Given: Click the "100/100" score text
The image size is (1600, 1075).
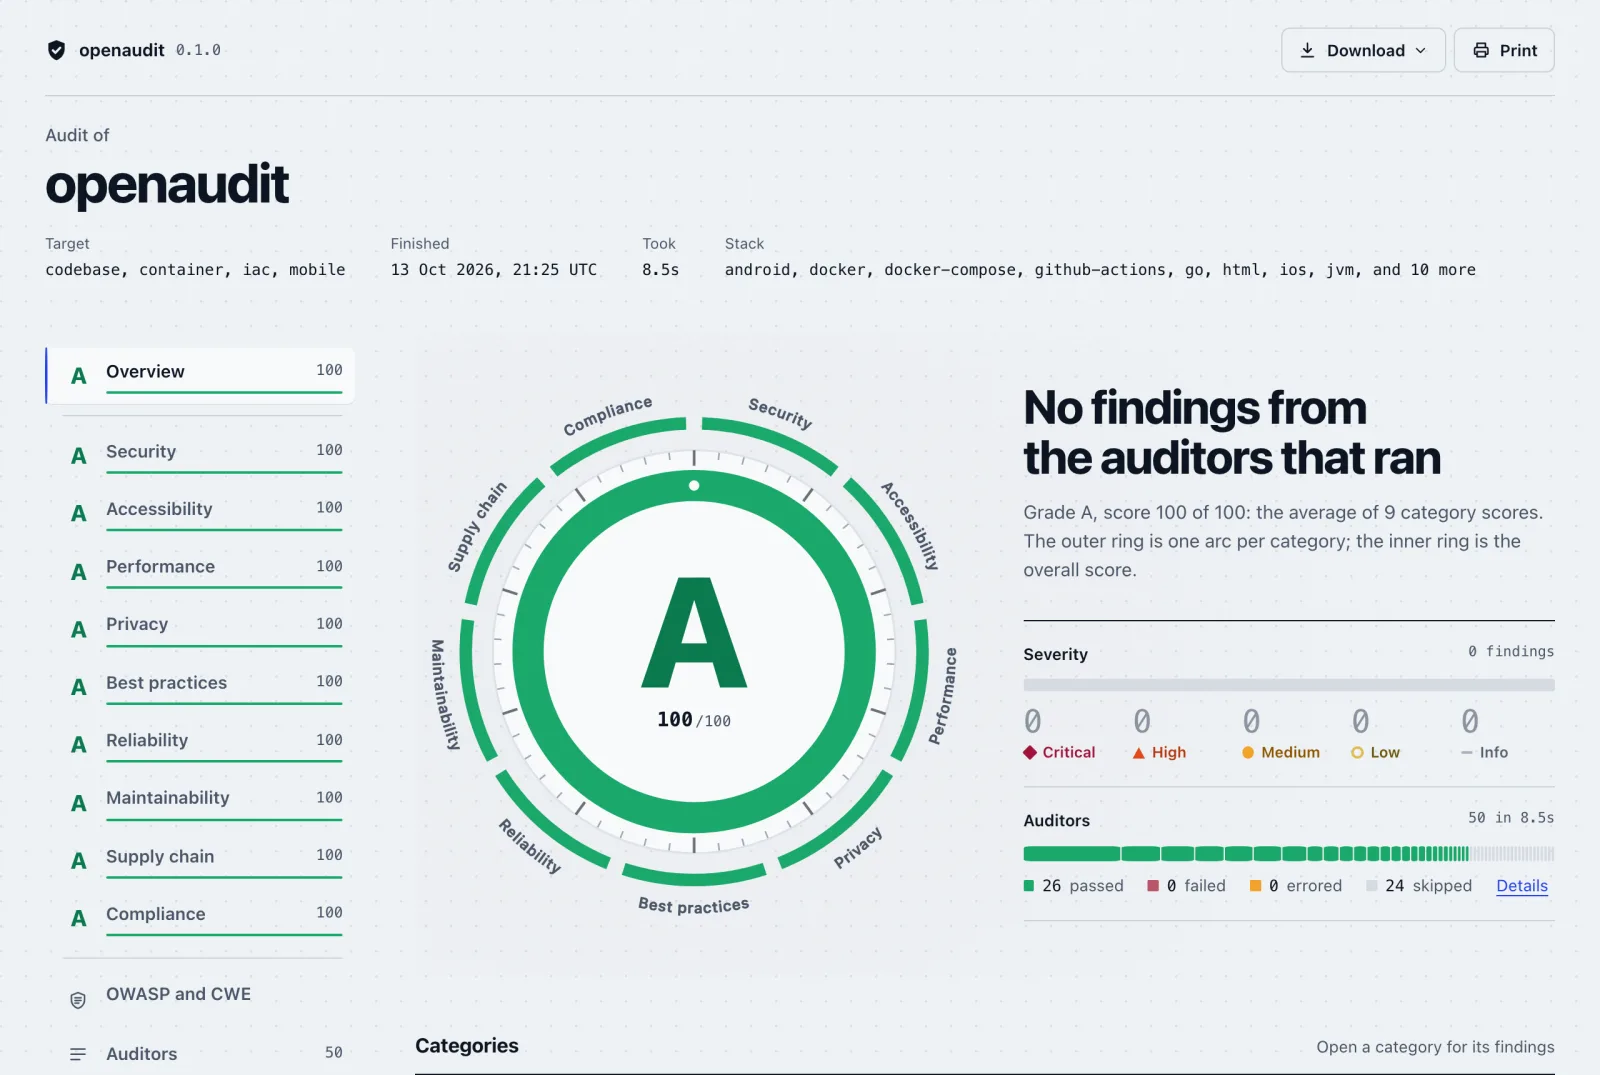Looking at the screenshot, I should point(694,720).
